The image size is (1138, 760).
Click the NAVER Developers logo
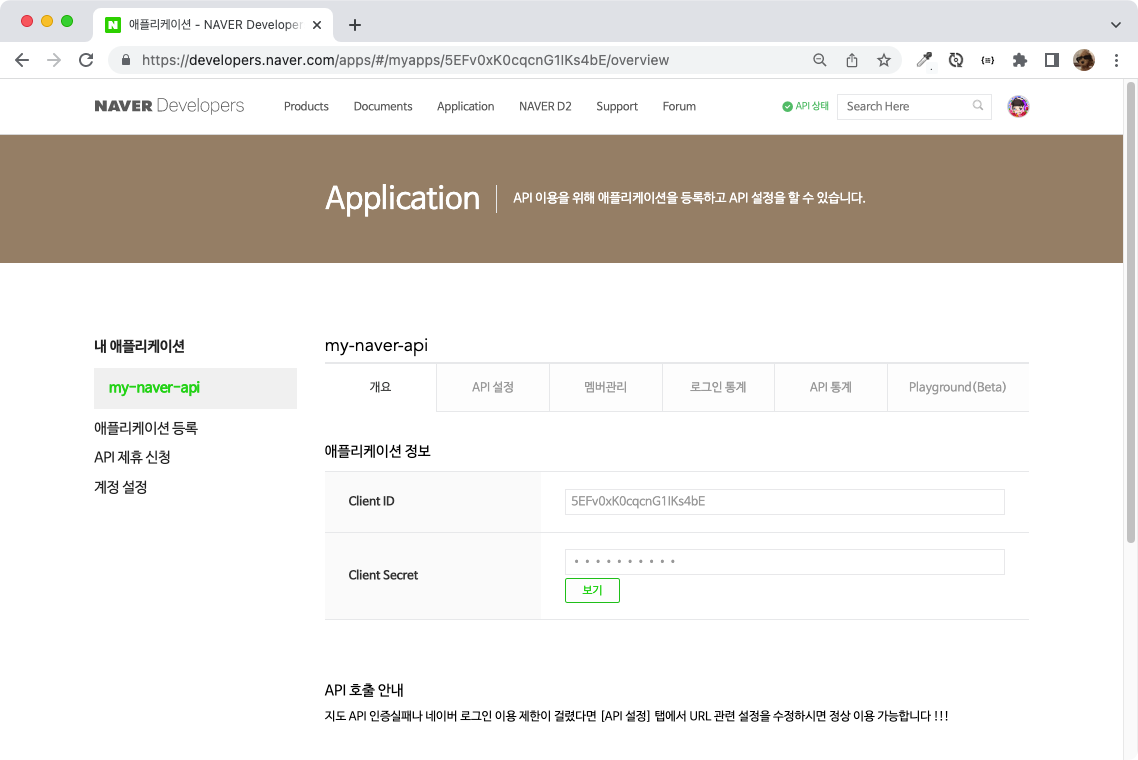[168, 105]
